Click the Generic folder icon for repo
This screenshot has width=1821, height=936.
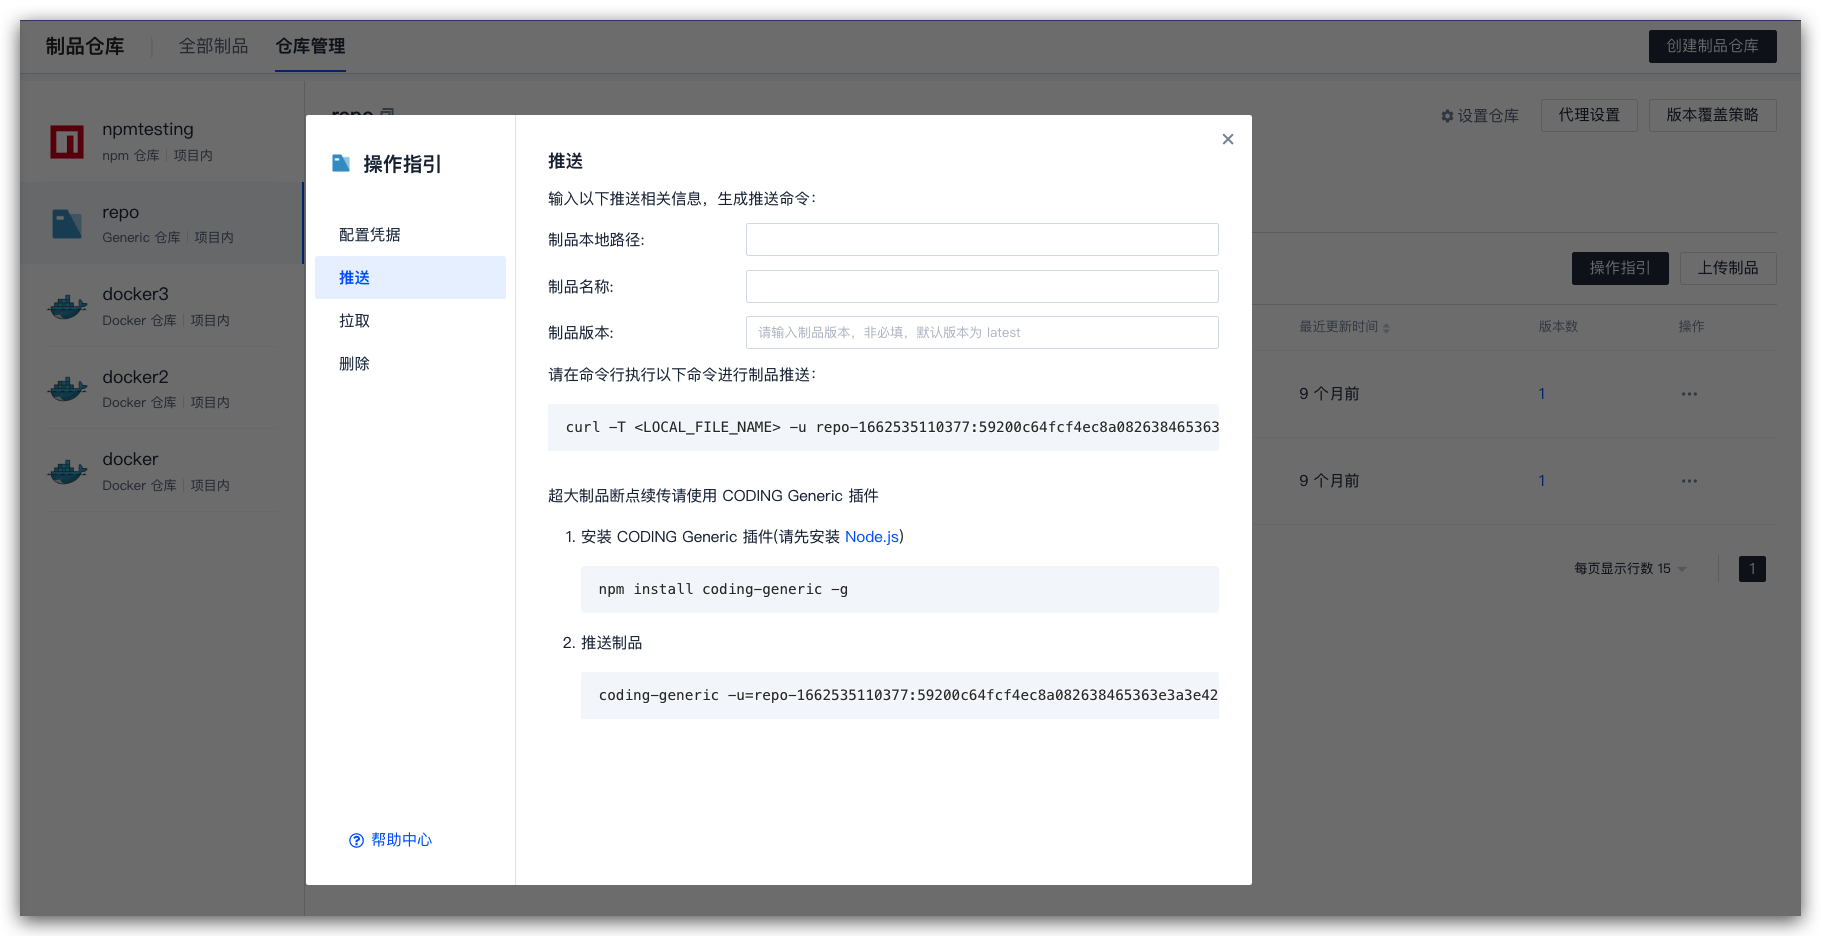(x=67, y=224)
